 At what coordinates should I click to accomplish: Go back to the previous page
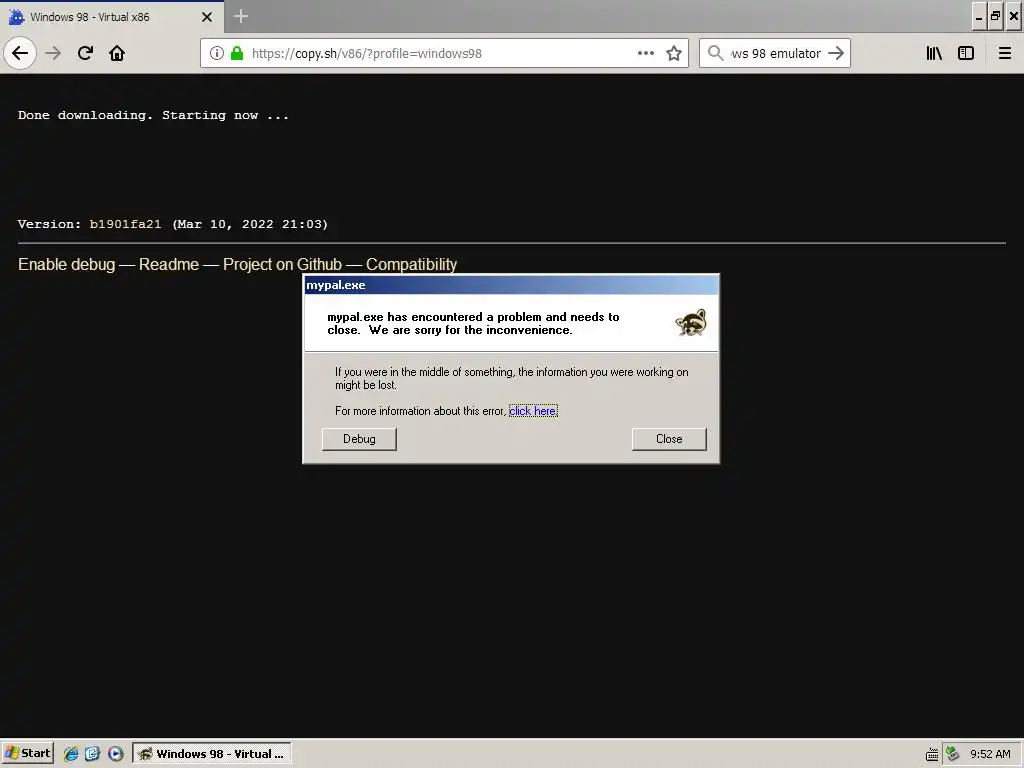coord(20,53)
